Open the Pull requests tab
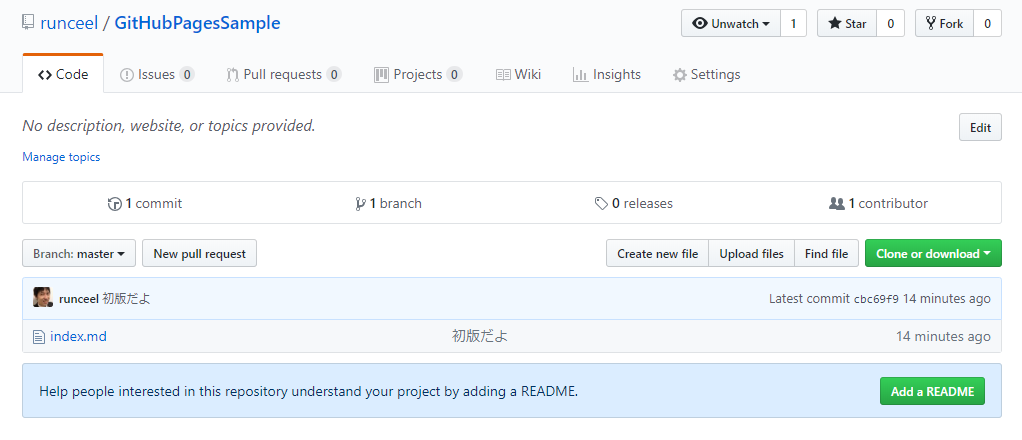 point(283,75)
